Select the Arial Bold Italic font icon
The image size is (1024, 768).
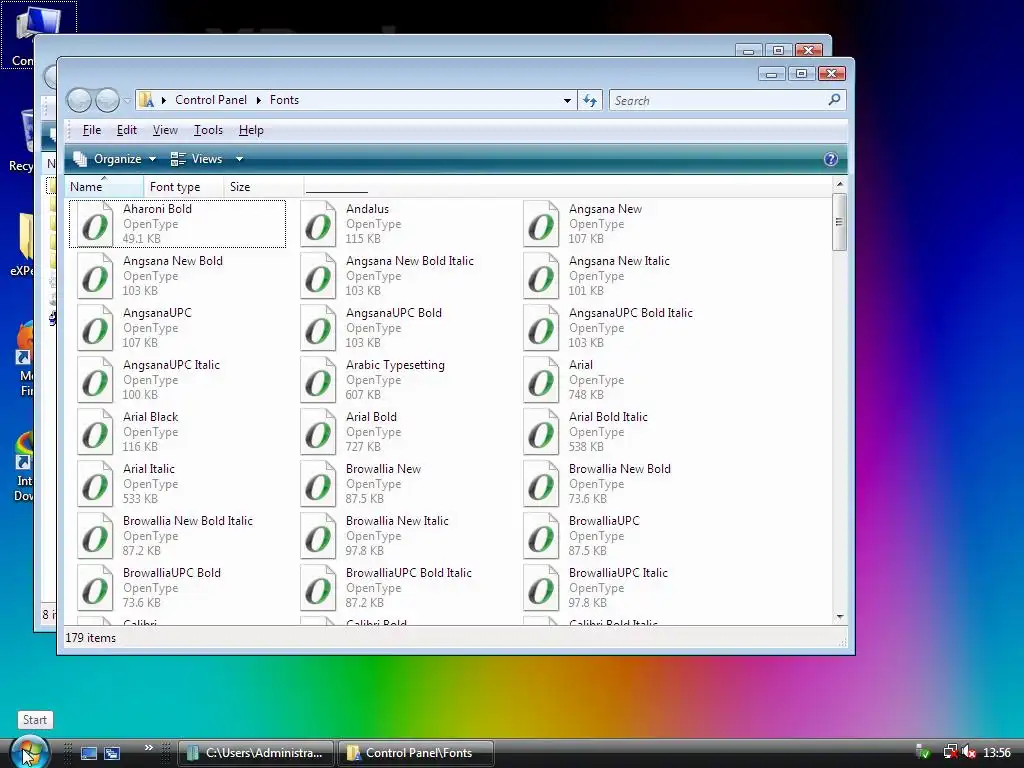[541, 432]
